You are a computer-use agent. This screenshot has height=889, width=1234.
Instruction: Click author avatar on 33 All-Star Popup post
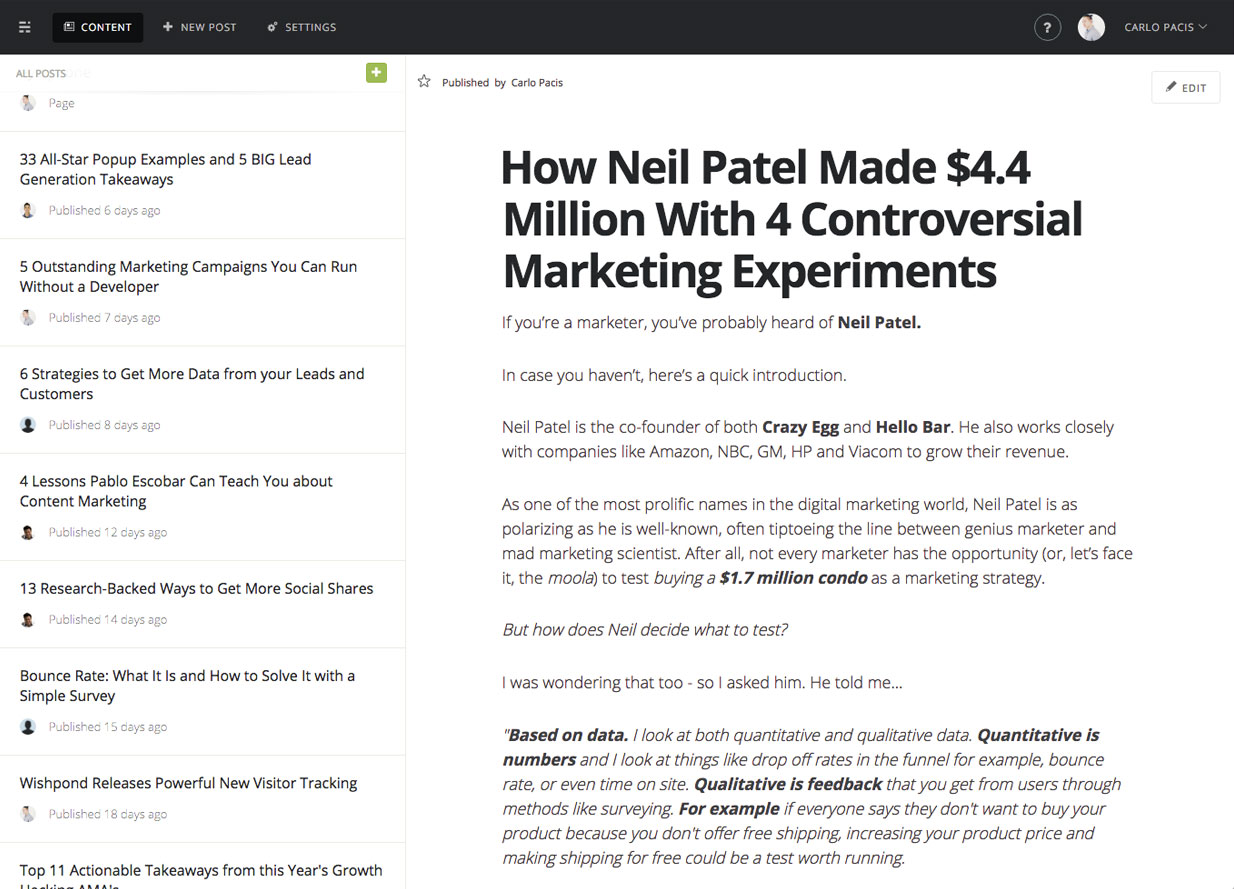[28, 210]
